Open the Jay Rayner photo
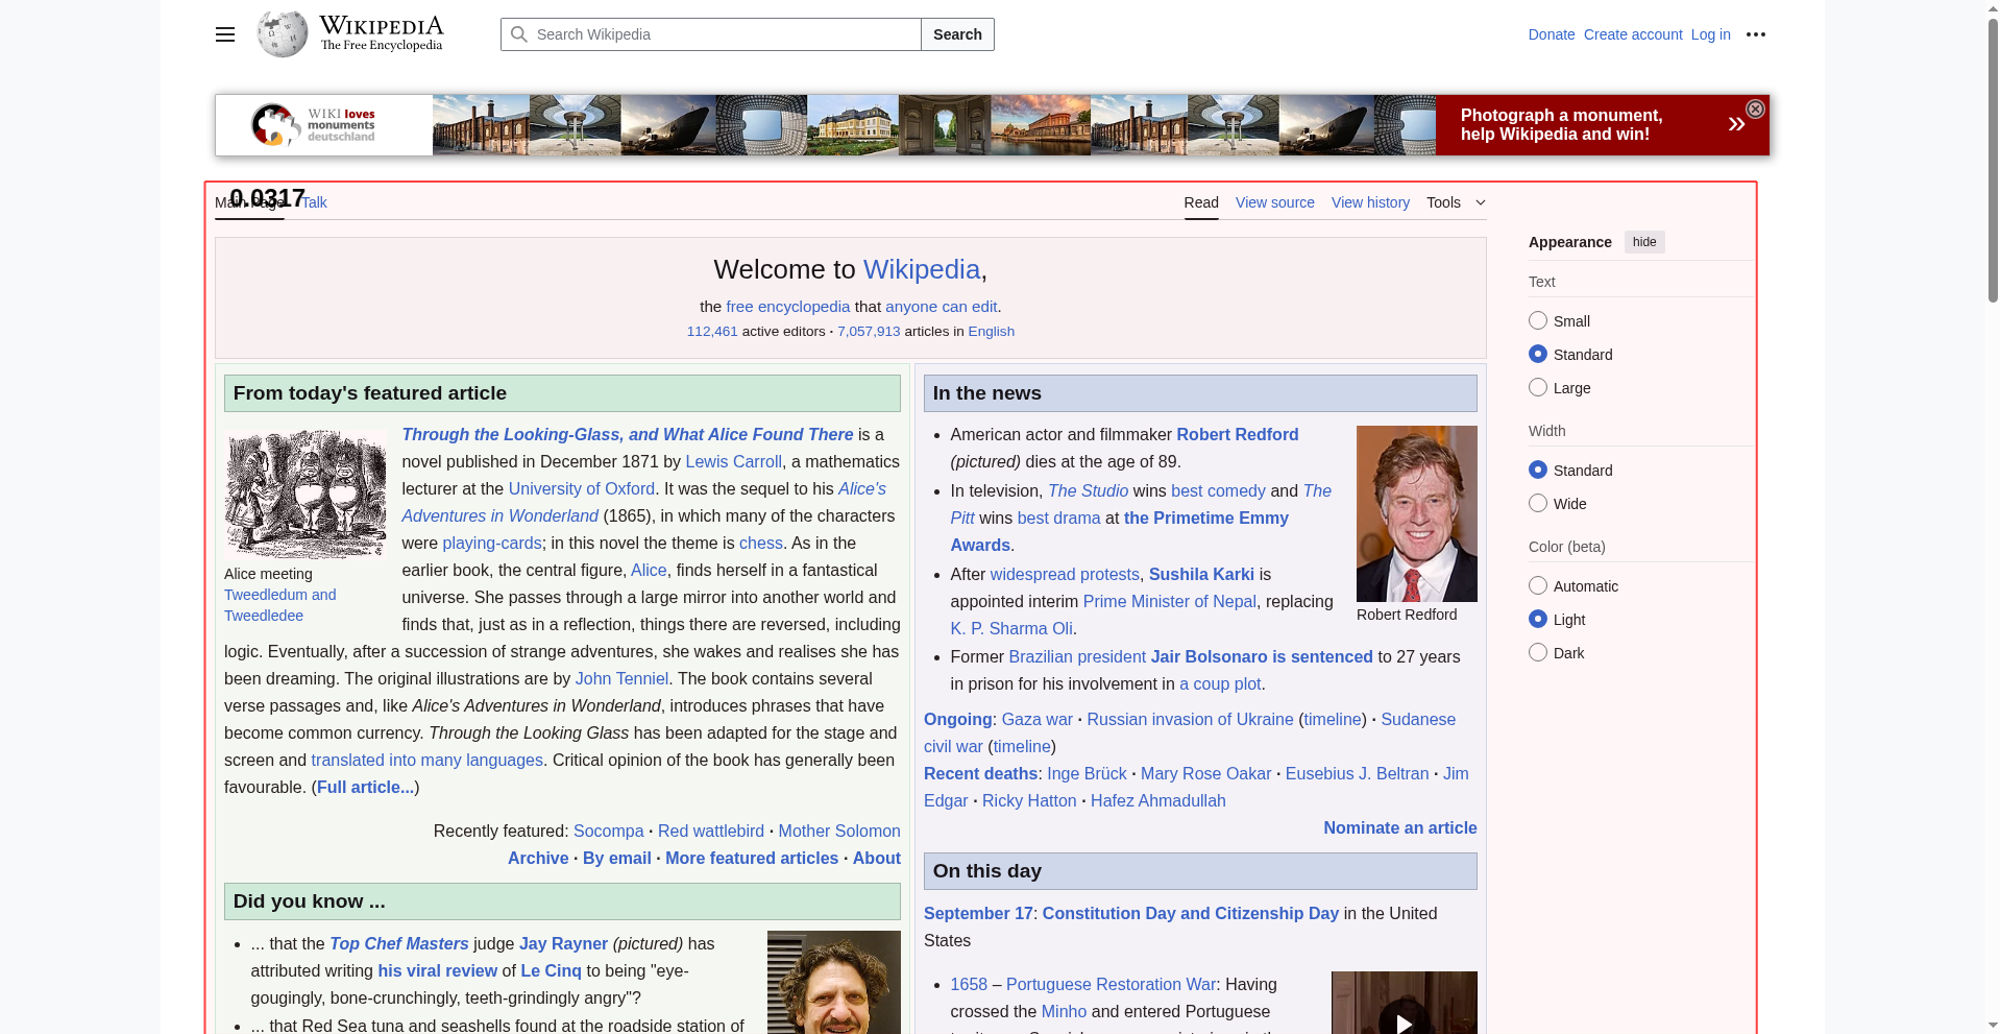2000x1034 pixels. pos(833,983)
